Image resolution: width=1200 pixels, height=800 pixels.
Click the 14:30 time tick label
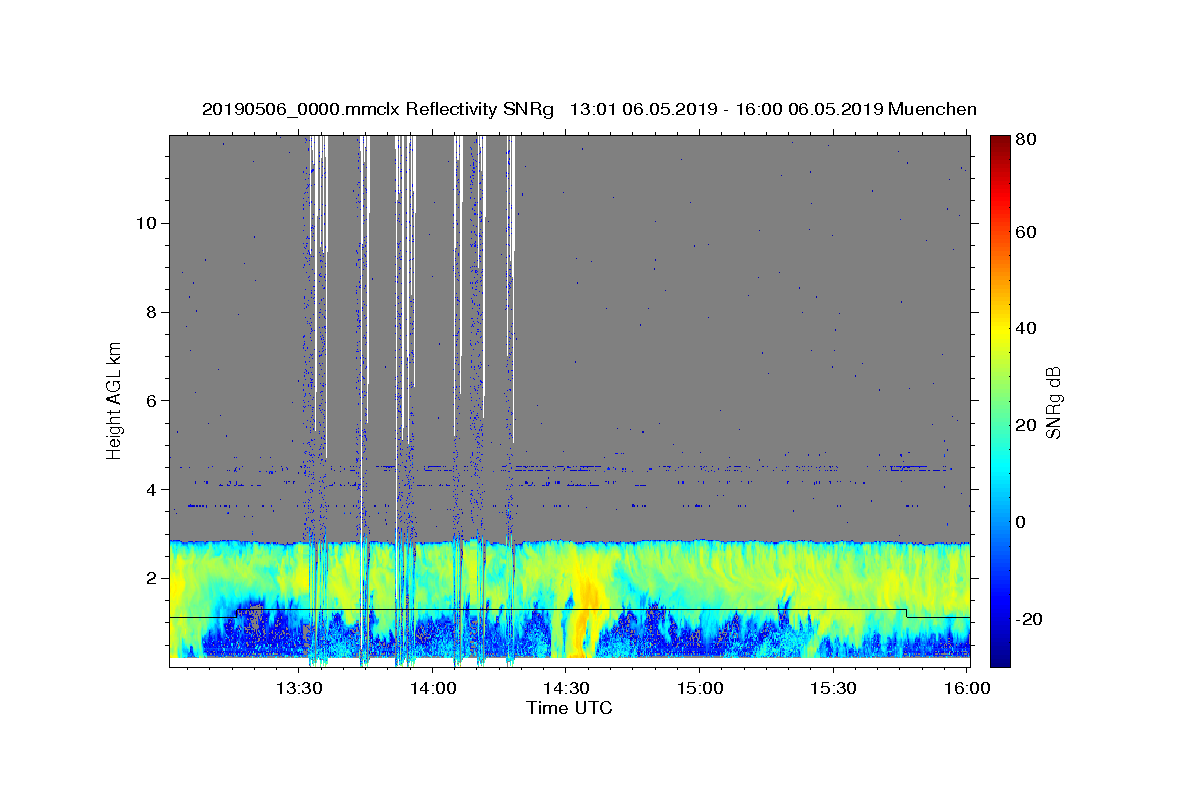tap(566, 689)
